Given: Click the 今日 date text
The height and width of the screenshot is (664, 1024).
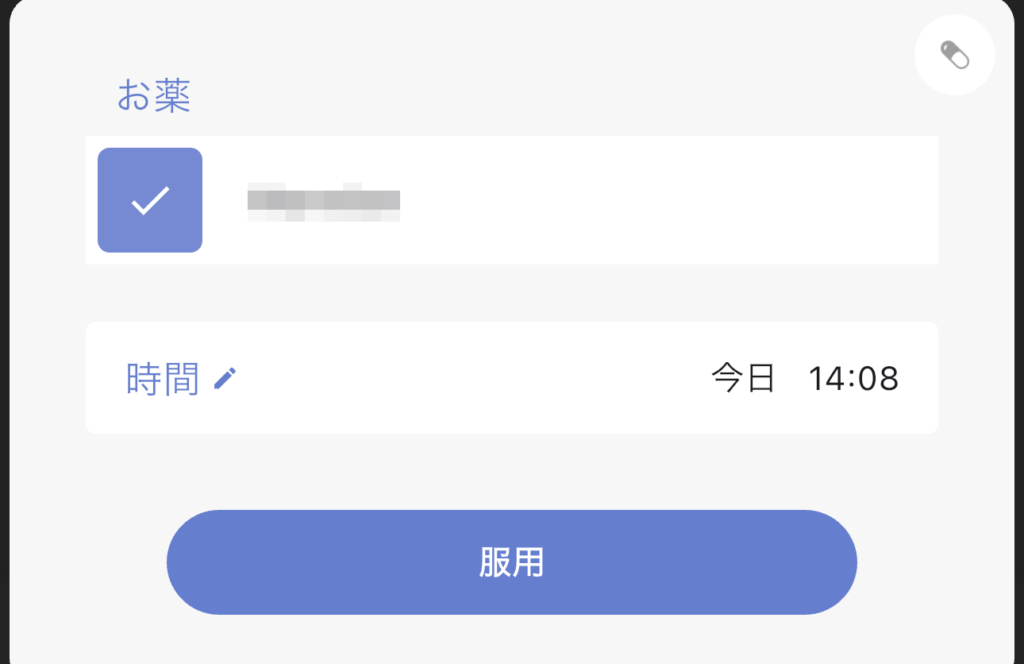Looking at the screenshot, I should (743, 378).
